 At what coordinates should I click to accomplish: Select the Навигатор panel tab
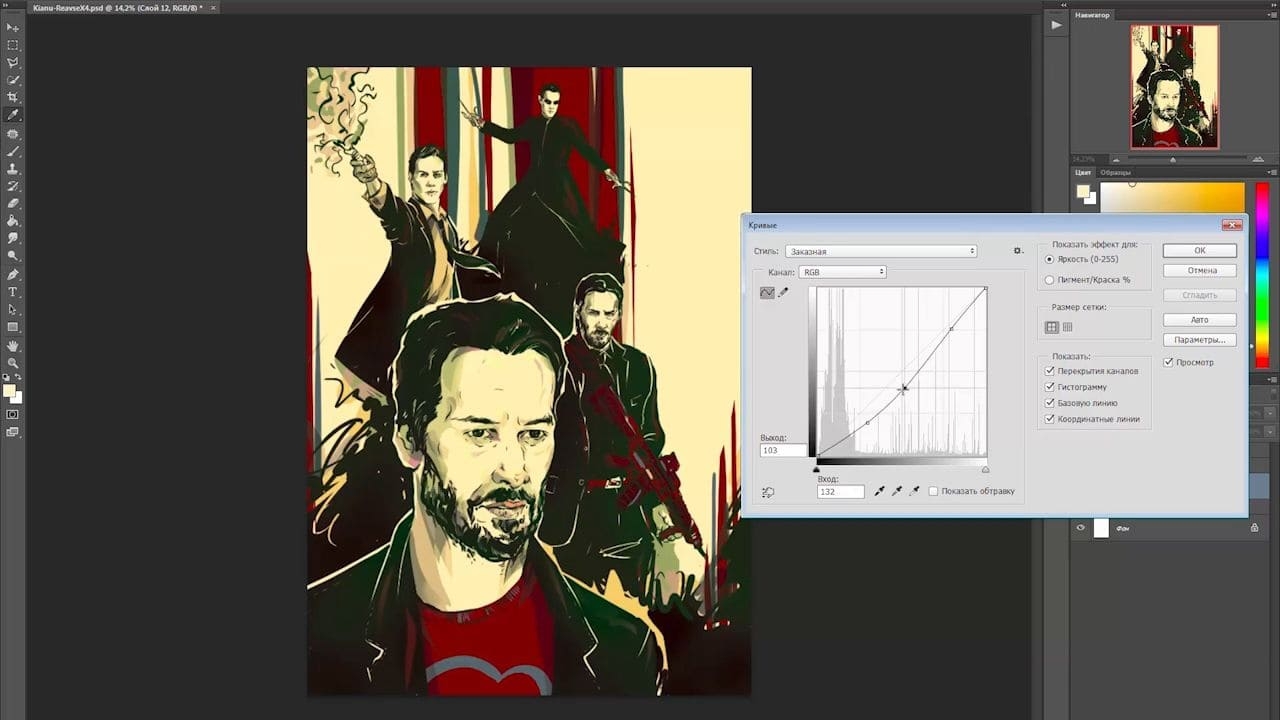coord(1093,15)
